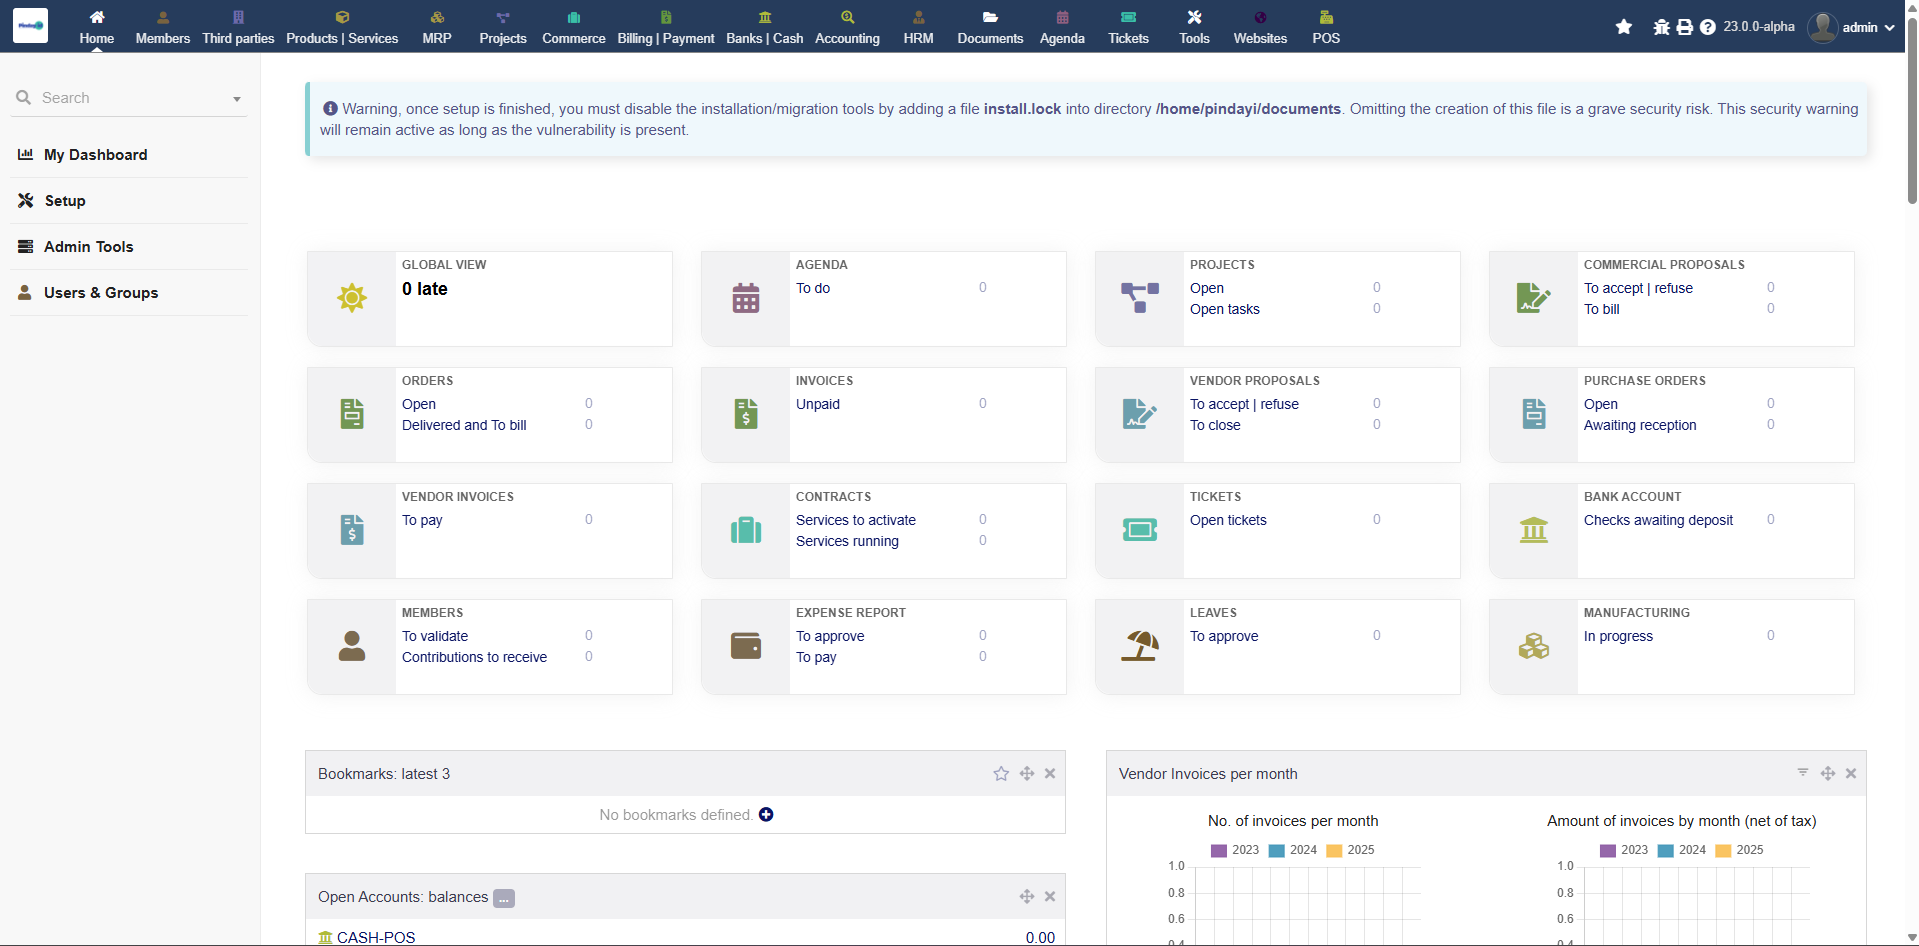The width and height of the screenshot is (1919, 946).
Task: Click 2025 color swatch in Amount chart legend
Action: click(x=1723, y=851)
